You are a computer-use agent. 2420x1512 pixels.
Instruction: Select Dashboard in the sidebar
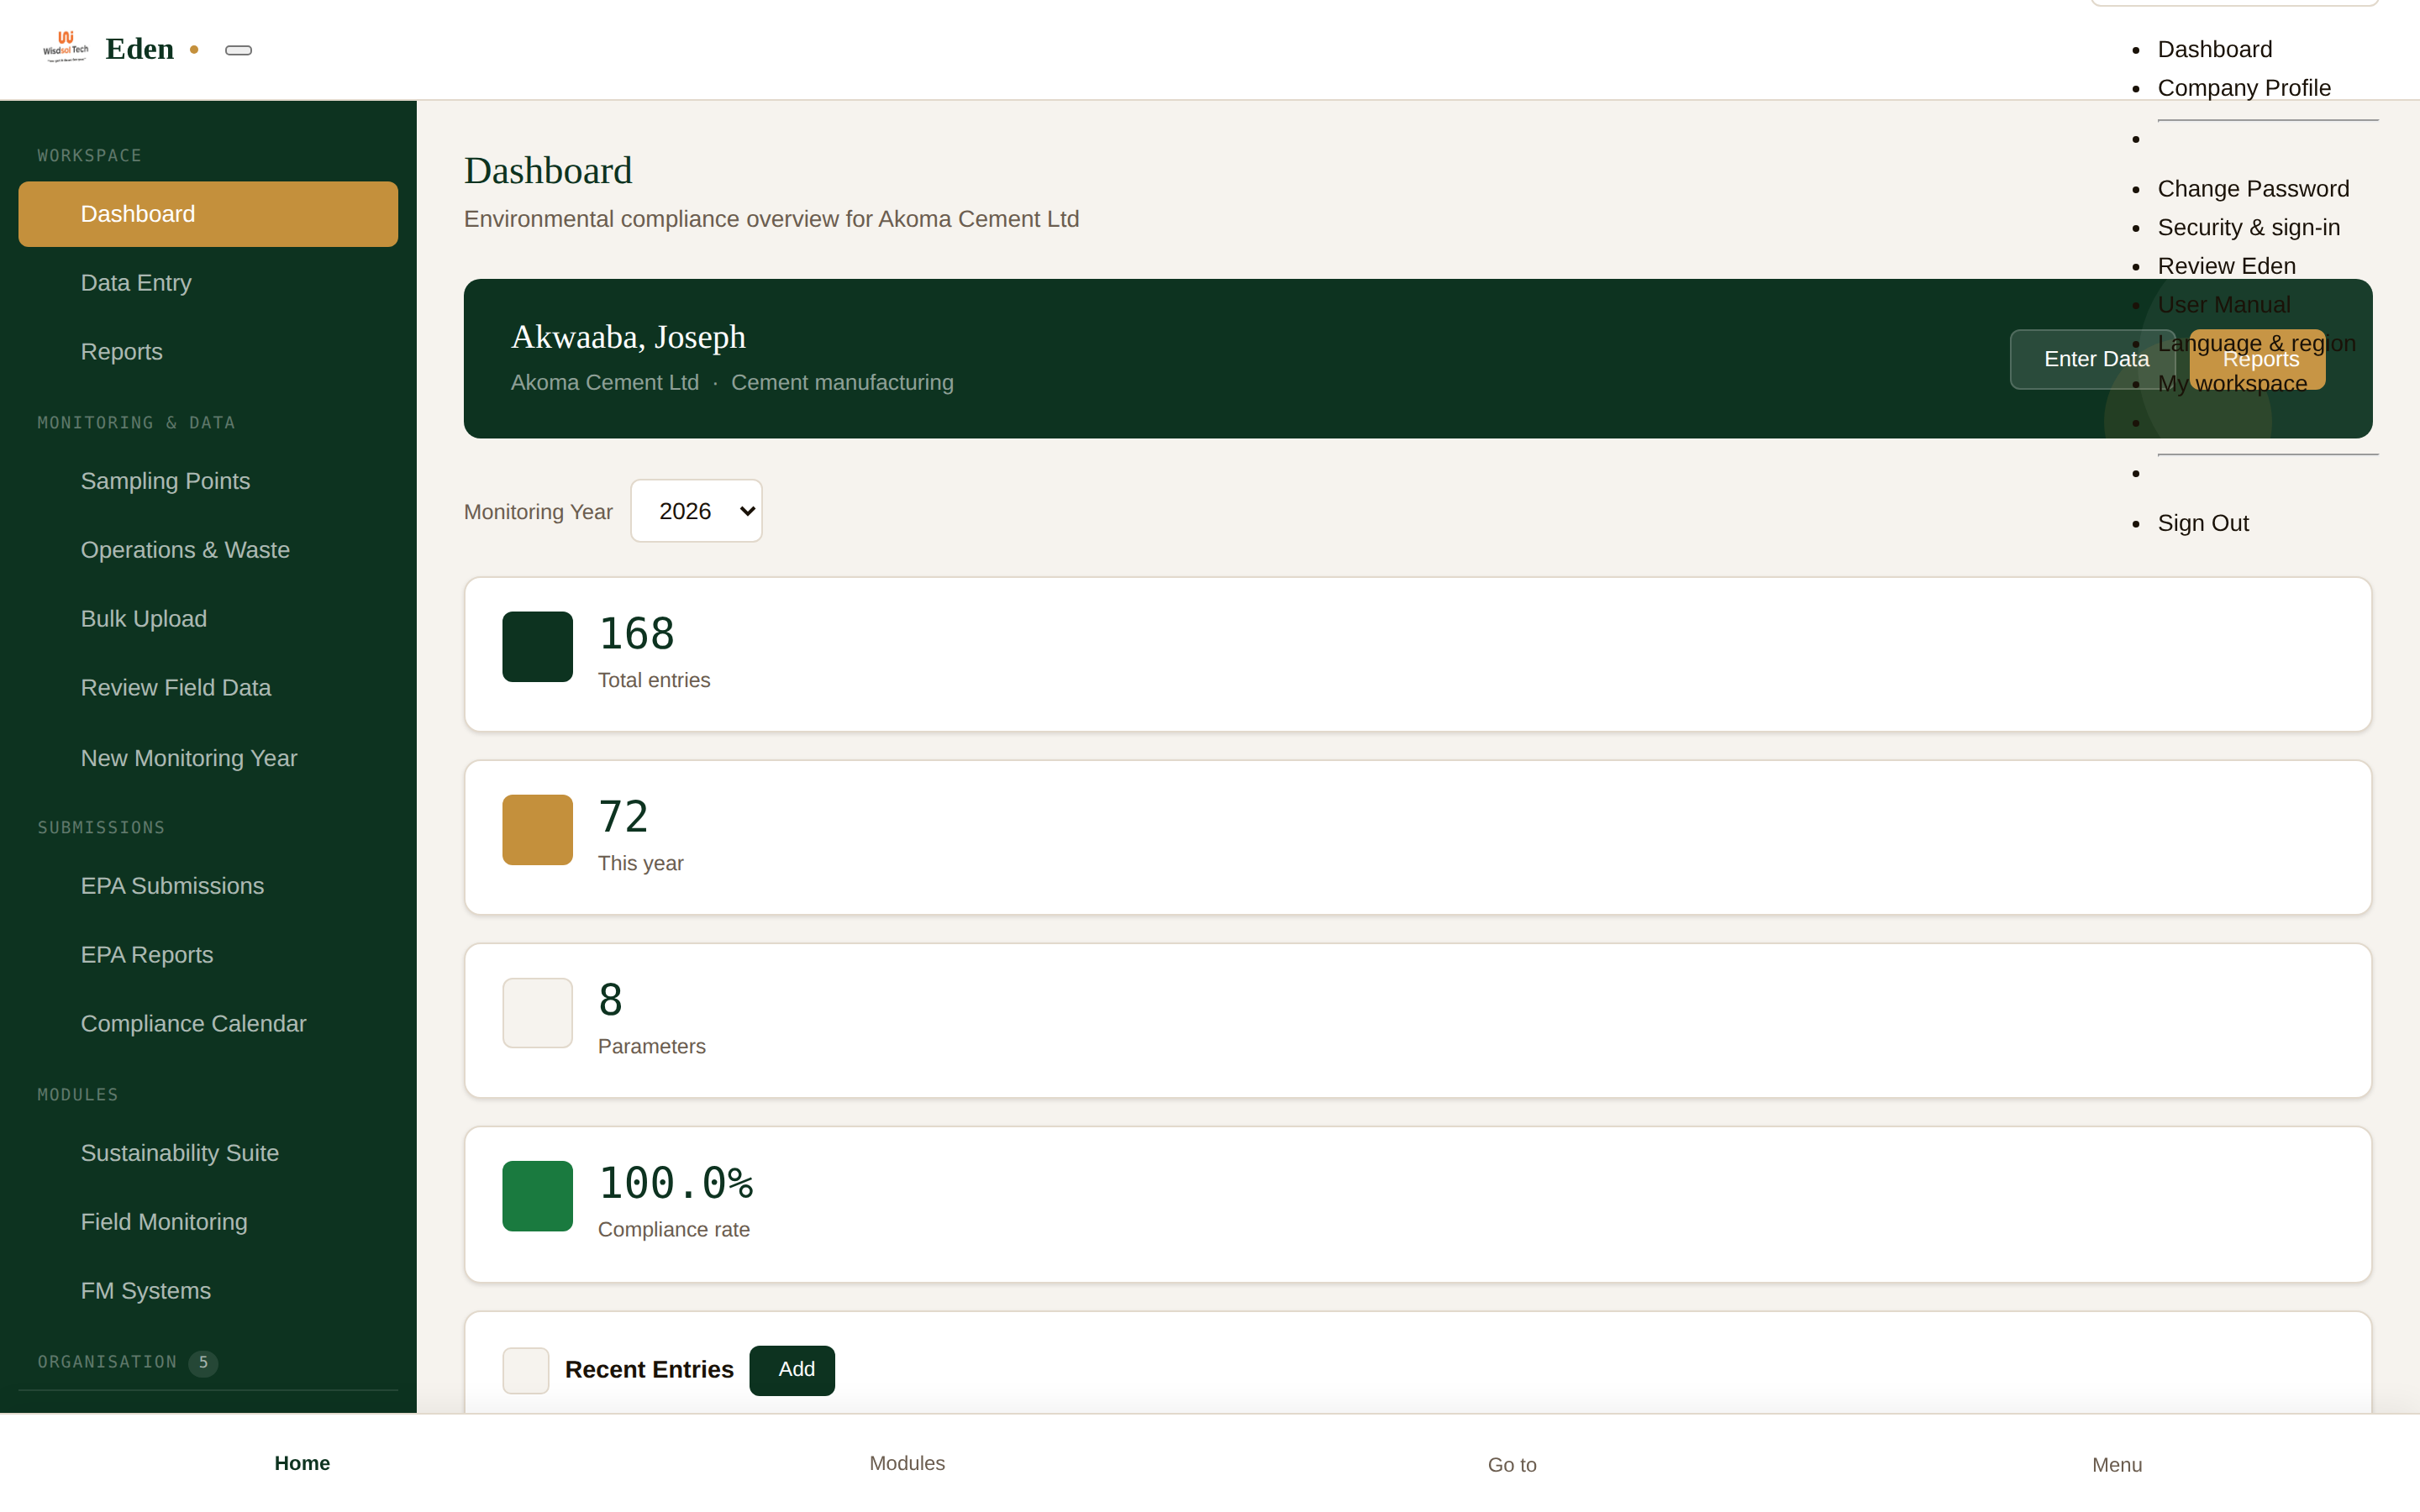click(x=208, y=214)
